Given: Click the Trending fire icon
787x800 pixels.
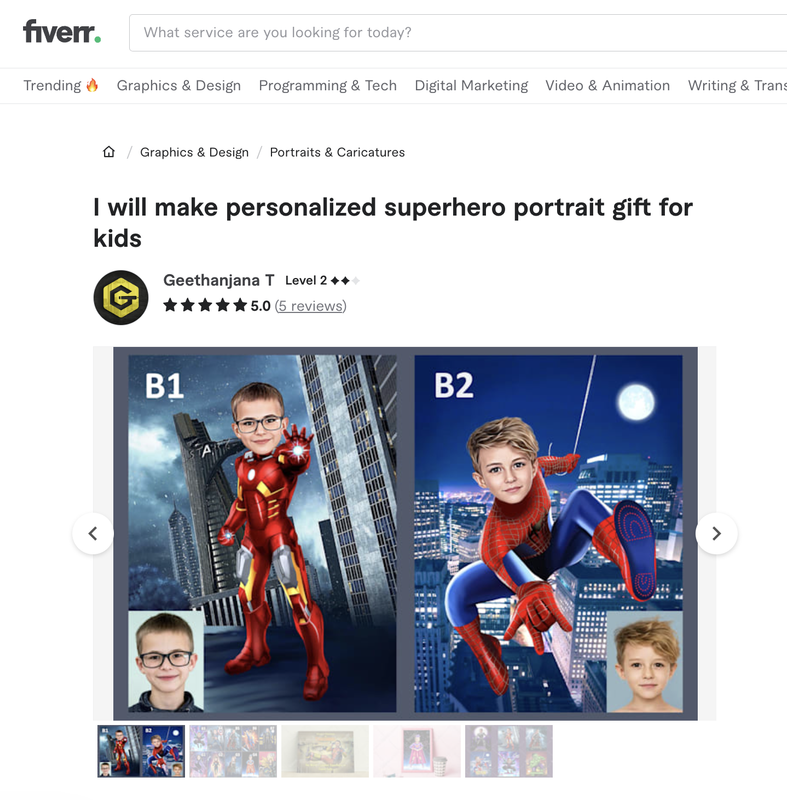Looking at the screenshot, I should pos(92,85).
